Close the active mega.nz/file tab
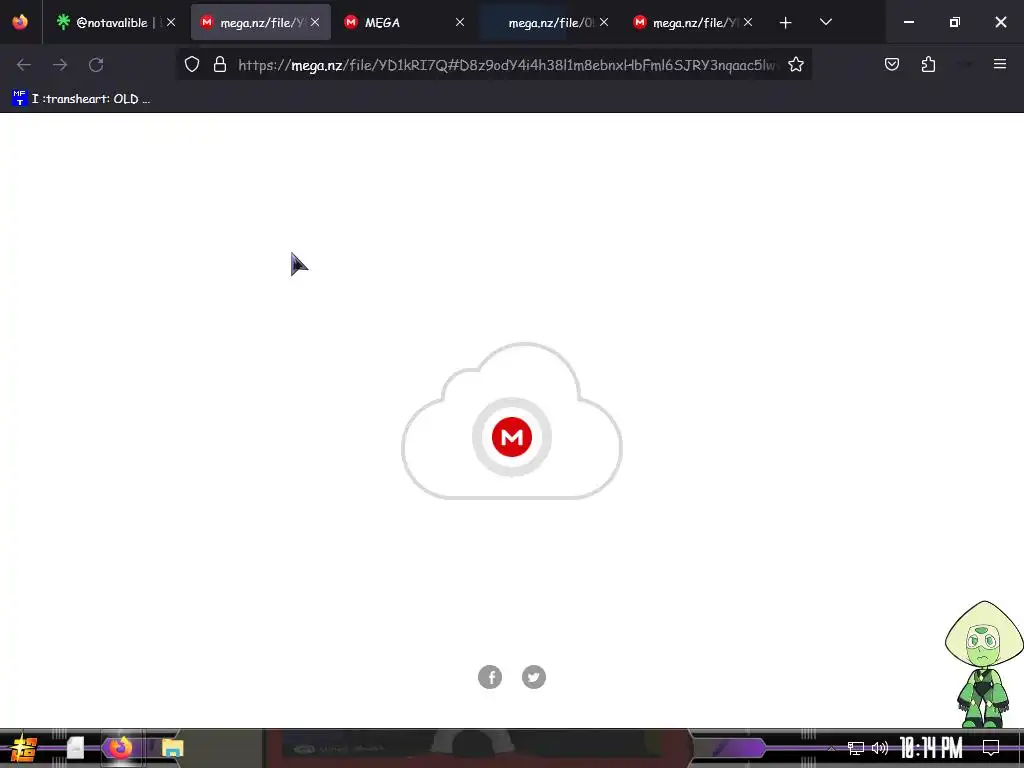 click(315, 22)
